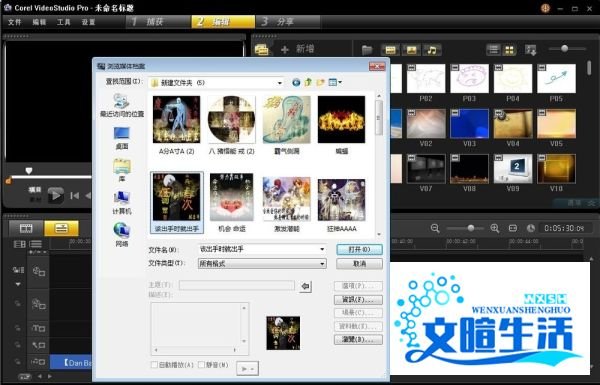Select file thumbnail A分A寸A (2)

(176, 125)
